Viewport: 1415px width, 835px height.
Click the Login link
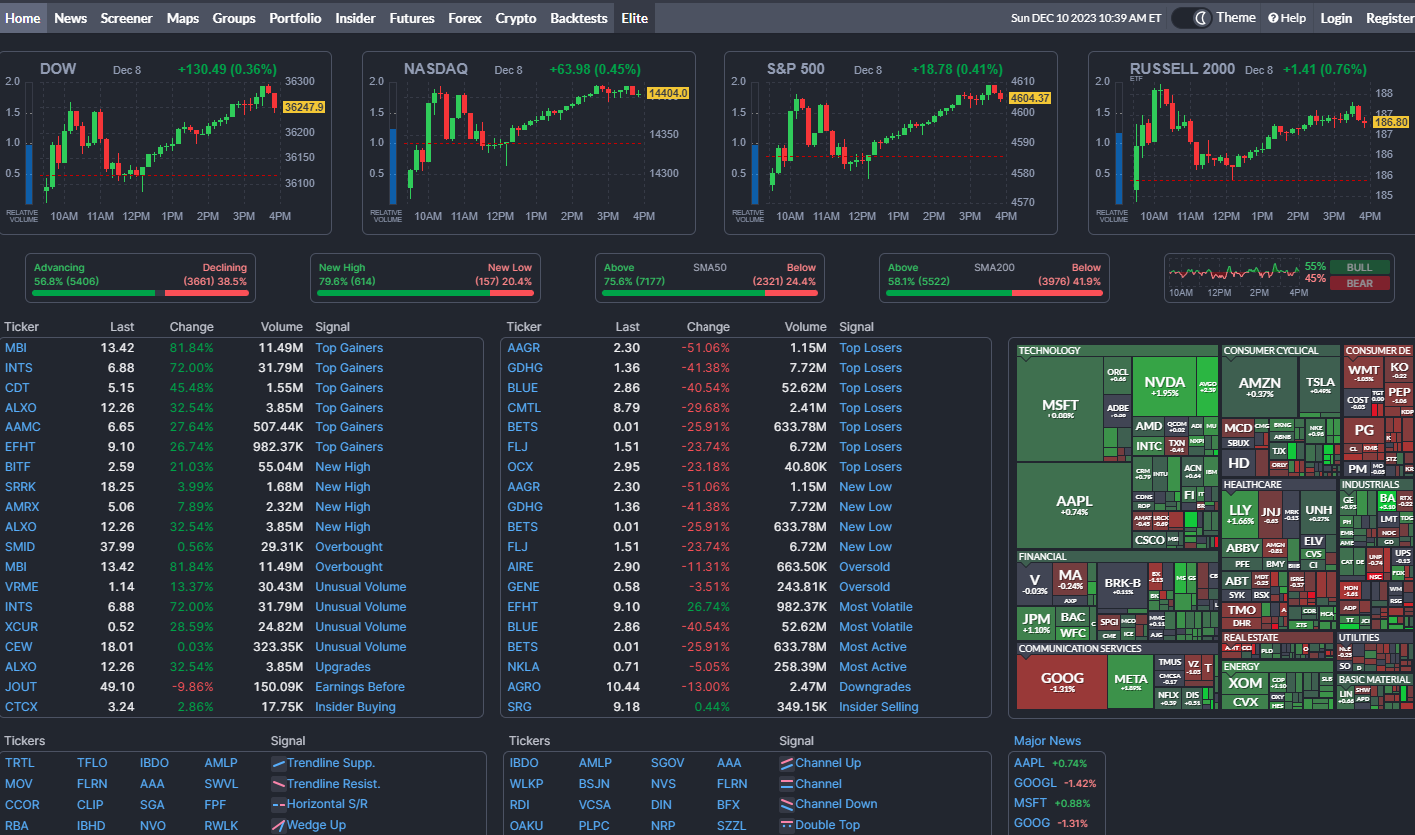coord(1336,18)
